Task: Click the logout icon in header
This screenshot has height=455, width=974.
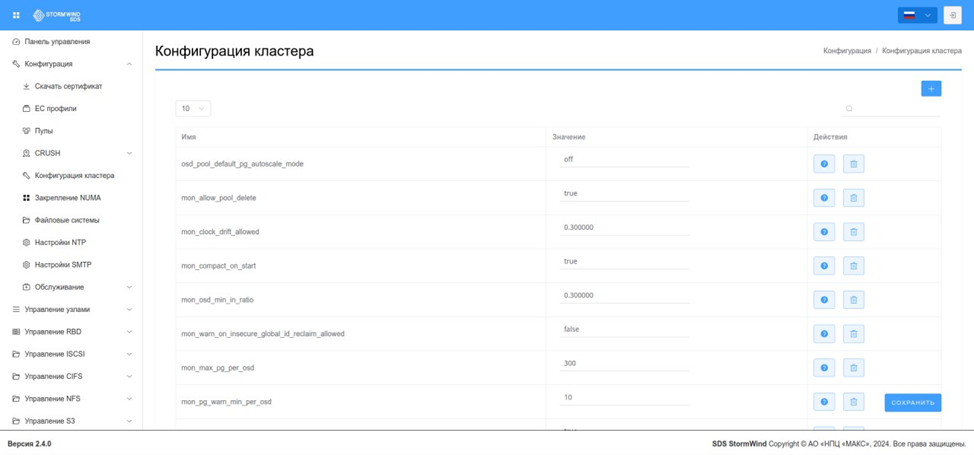Action: click(952, 16)
